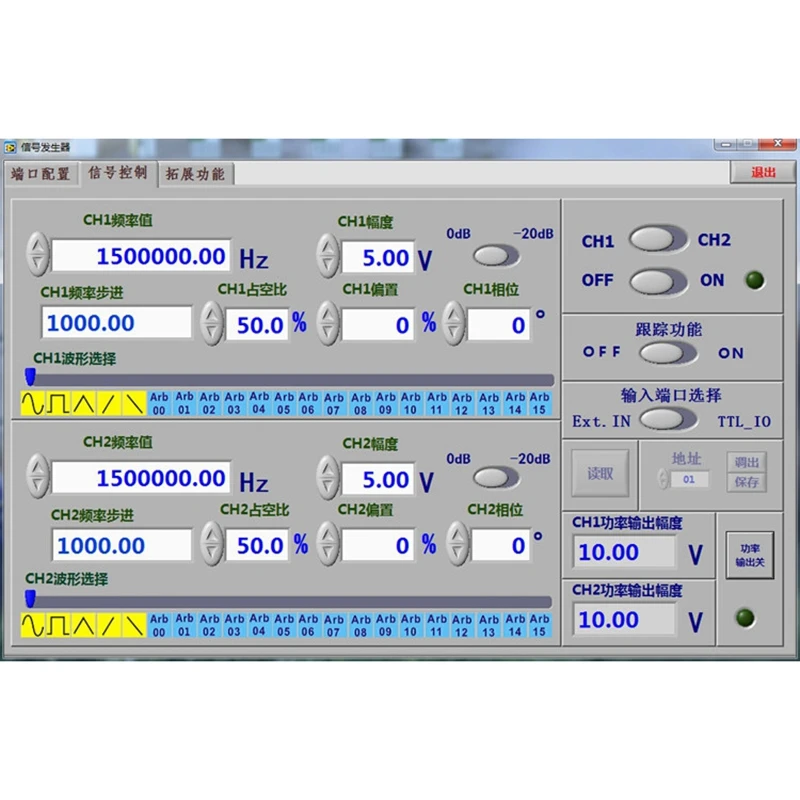Switch to the 信号控制 signal control tab
800x800 pixels.
point(118,173)
